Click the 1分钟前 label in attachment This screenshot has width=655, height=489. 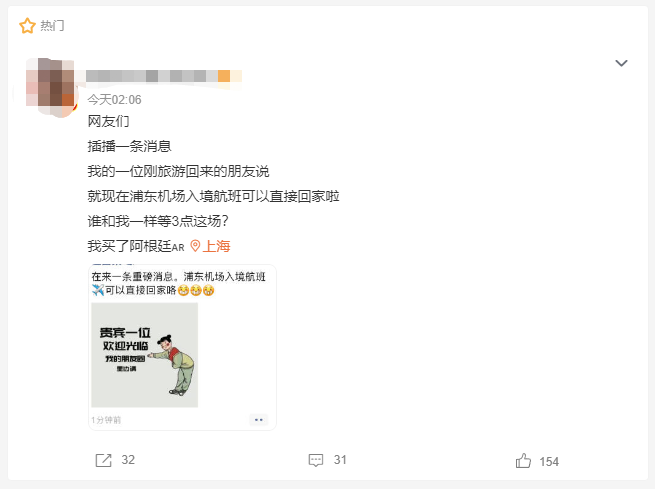coord(106,420)
